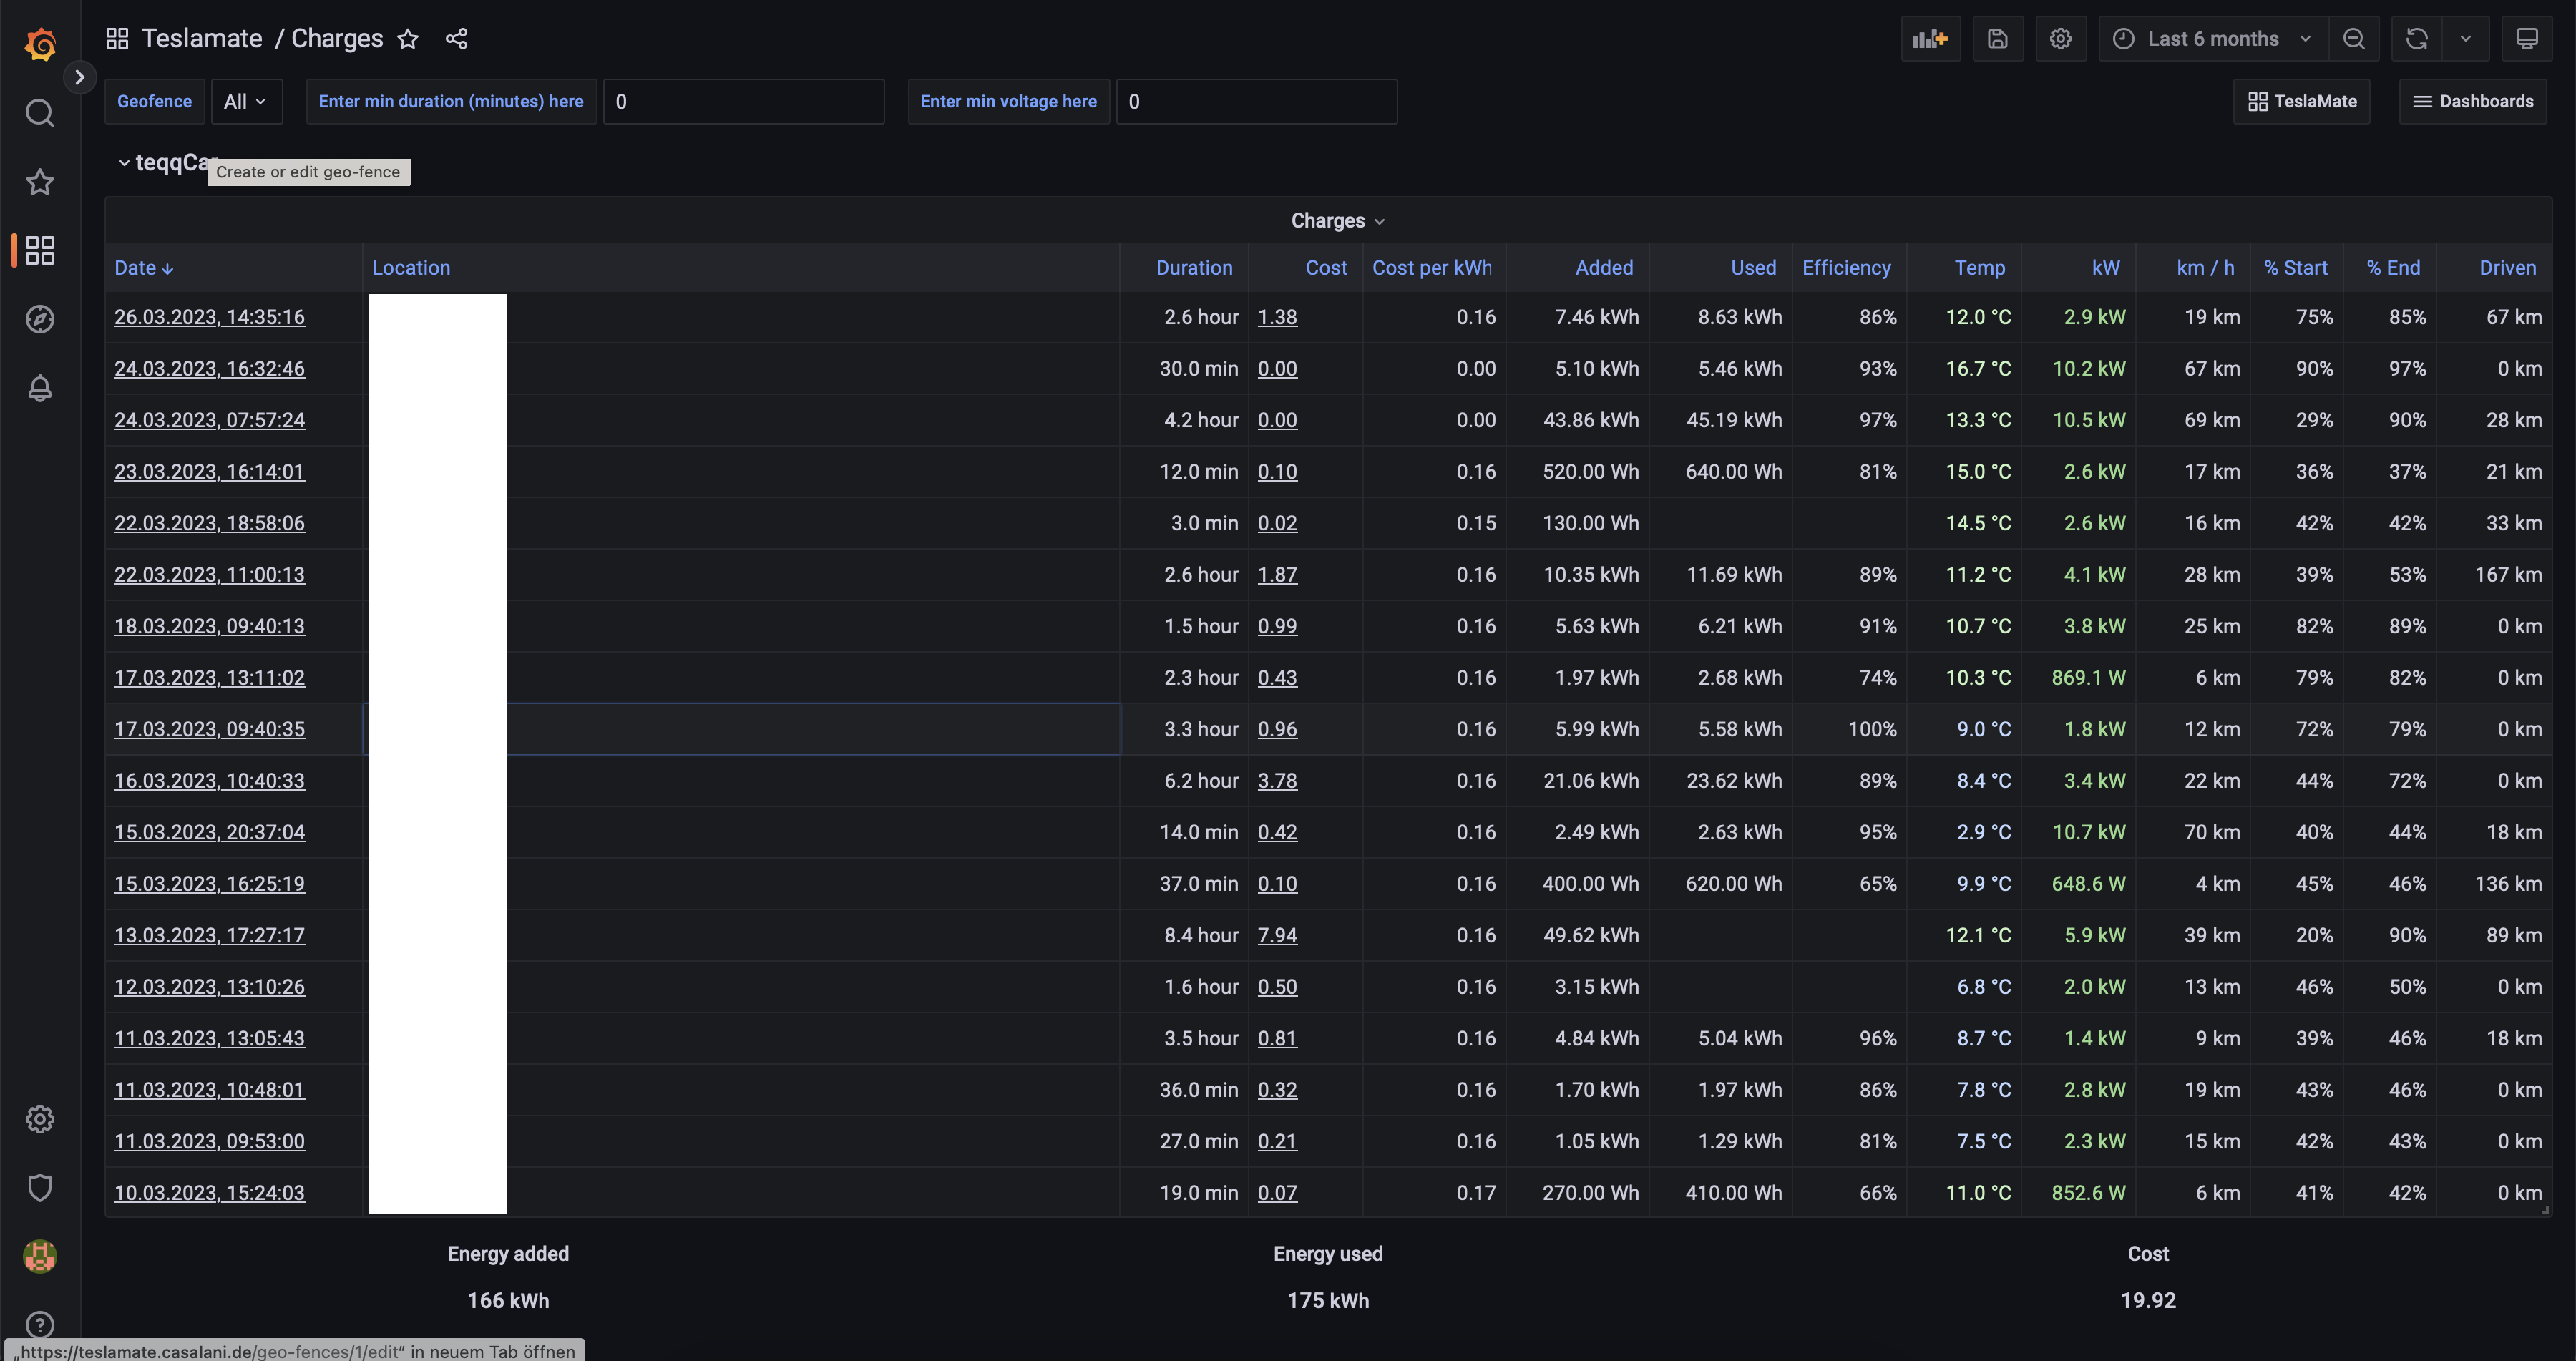Expand the sidebar navigation menu

coord(79,77)
